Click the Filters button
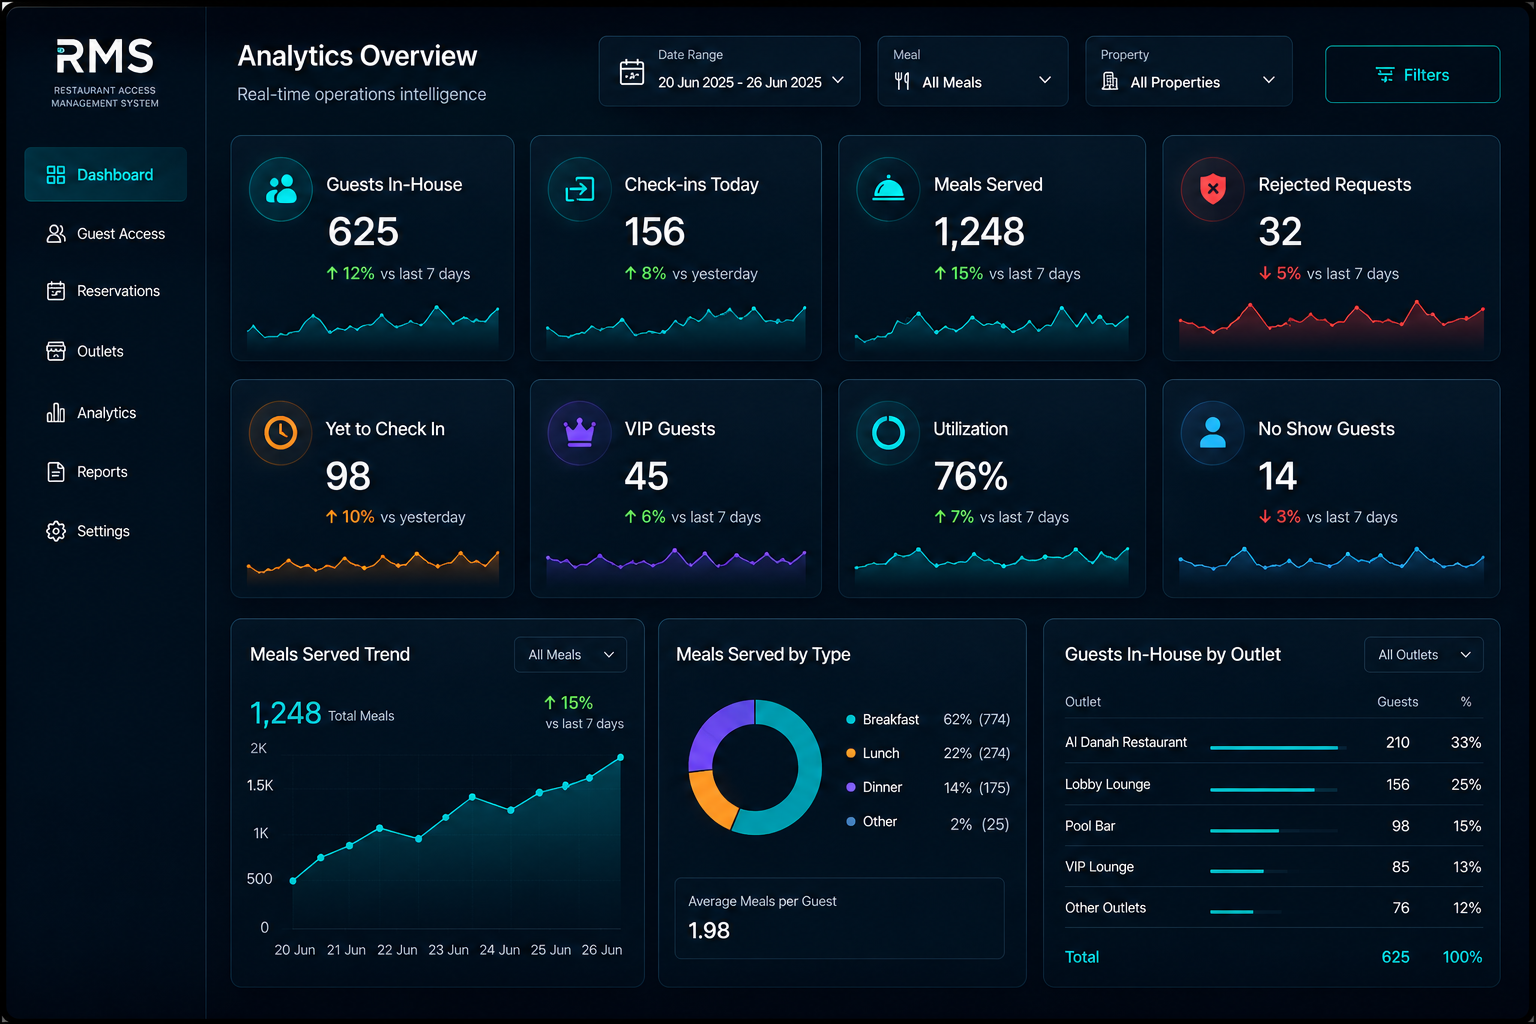 (1412, 75)
